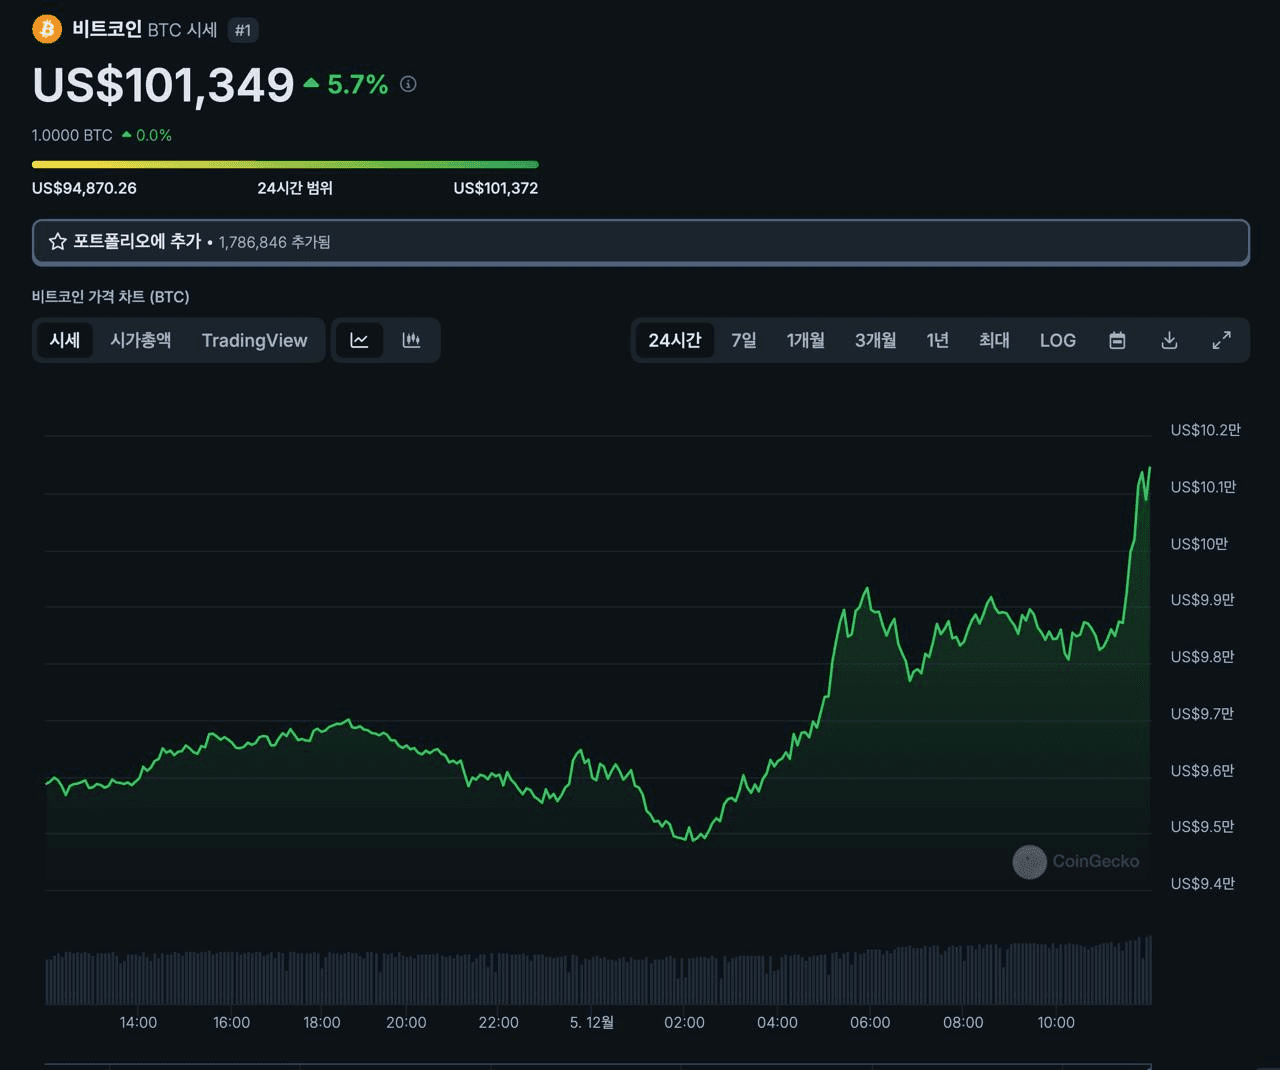1280x1070 pixels.
Task: Switch to line chart view icon
Action: [x=359, y=340]
